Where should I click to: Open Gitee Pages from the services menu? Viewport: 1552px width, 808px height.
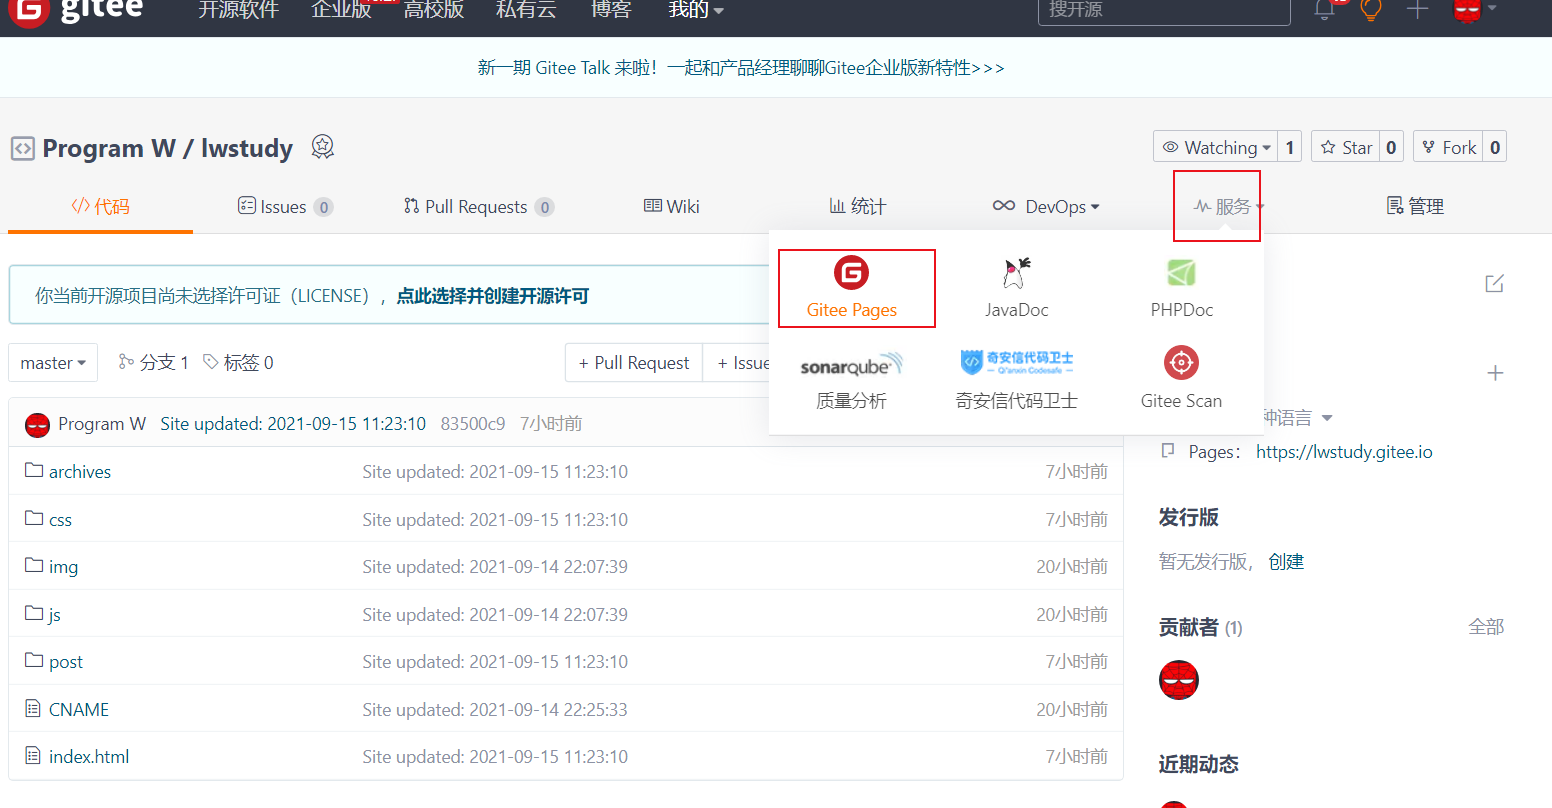[x=856, y=288]
